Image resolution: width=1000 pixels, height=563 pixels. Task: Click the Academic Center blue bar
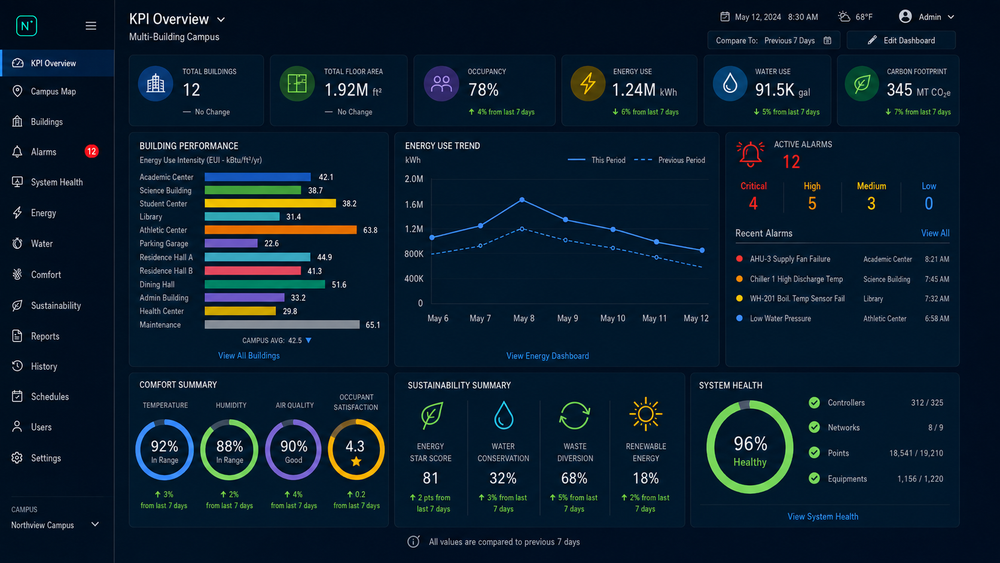258,177
